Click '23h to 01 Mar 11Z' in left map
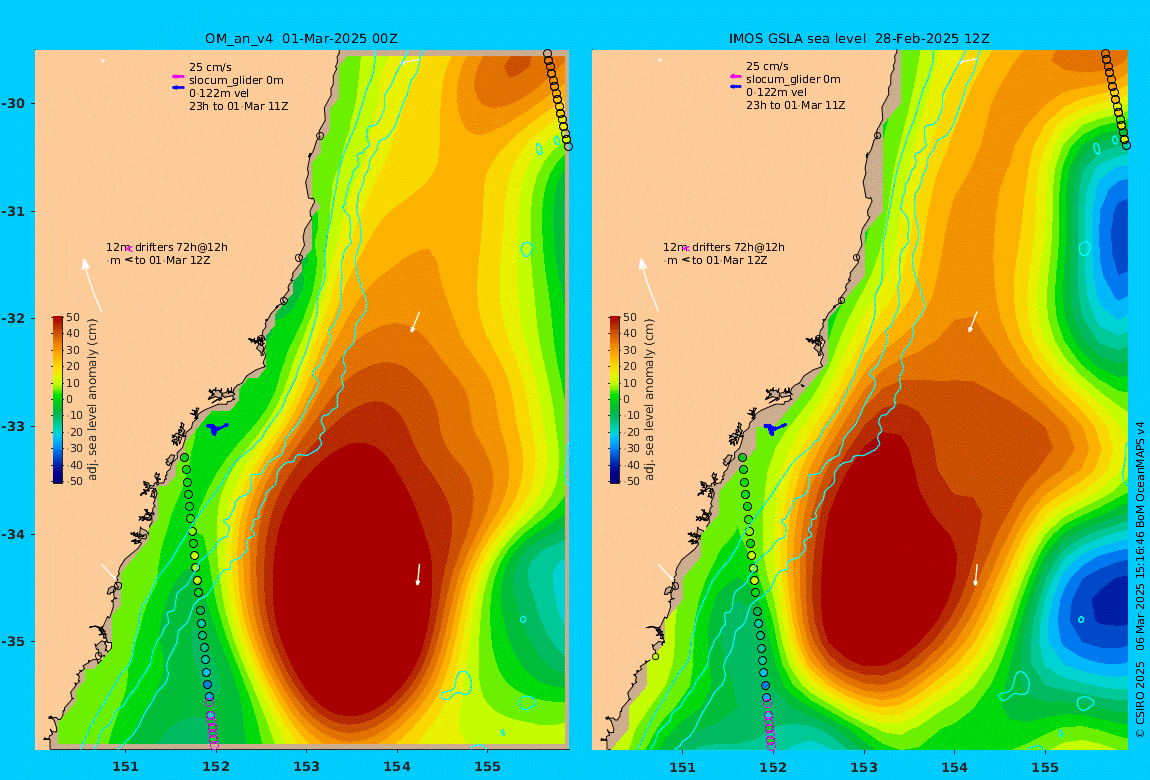The image size is (1150, 780). click(x=238, y=106)
